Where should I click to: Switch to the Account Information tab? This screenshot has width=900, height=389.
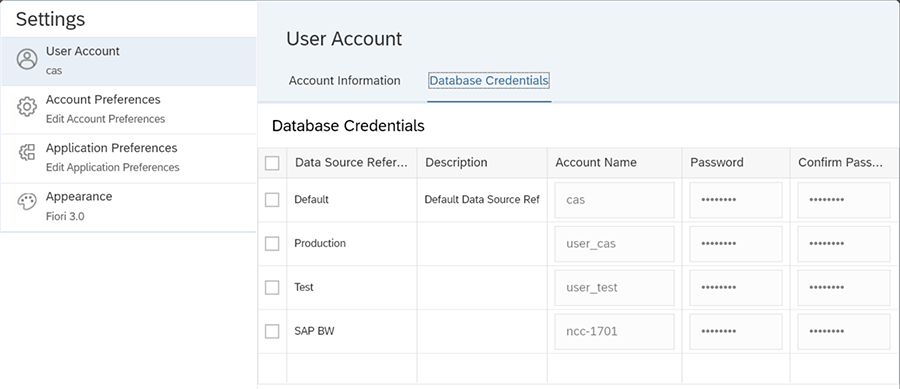coord(344,80)
